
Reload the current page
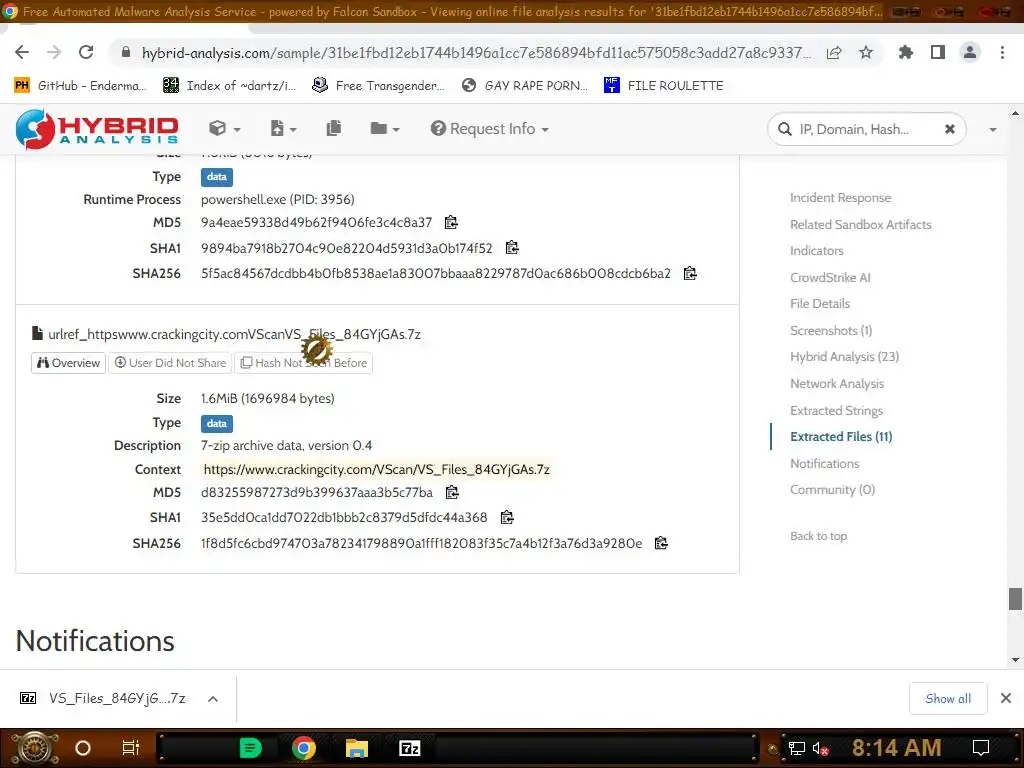(x=86, y=52)
